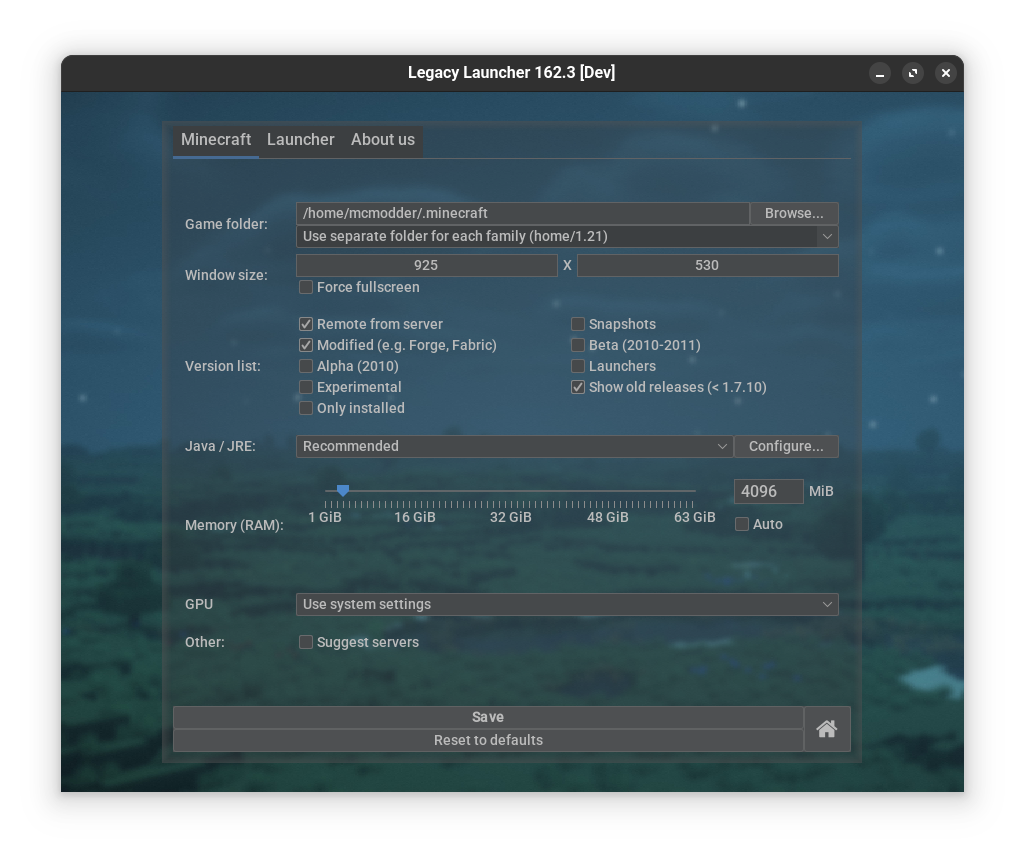Open the Launcher tab

point(300,140)
